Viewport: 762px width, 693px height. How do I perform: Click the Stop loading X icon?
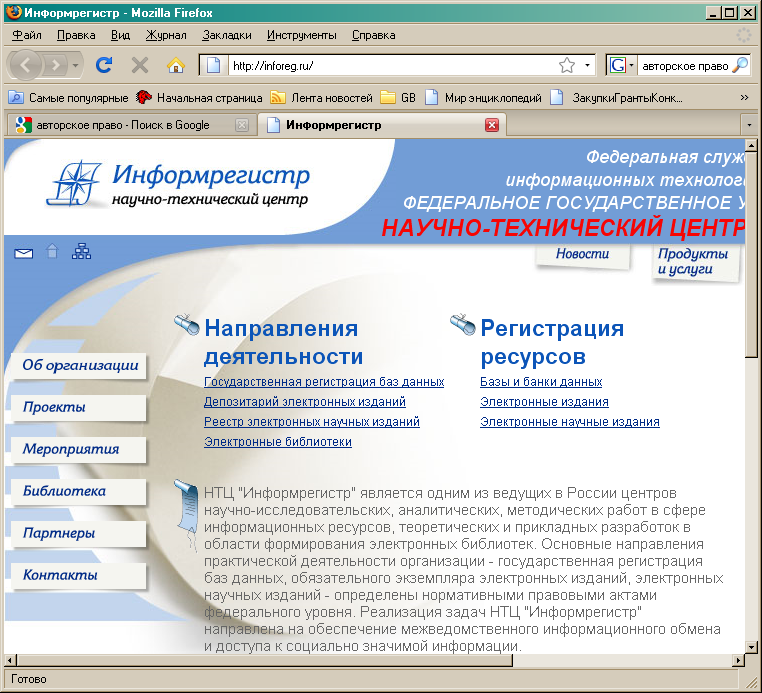tap(140, 65)
